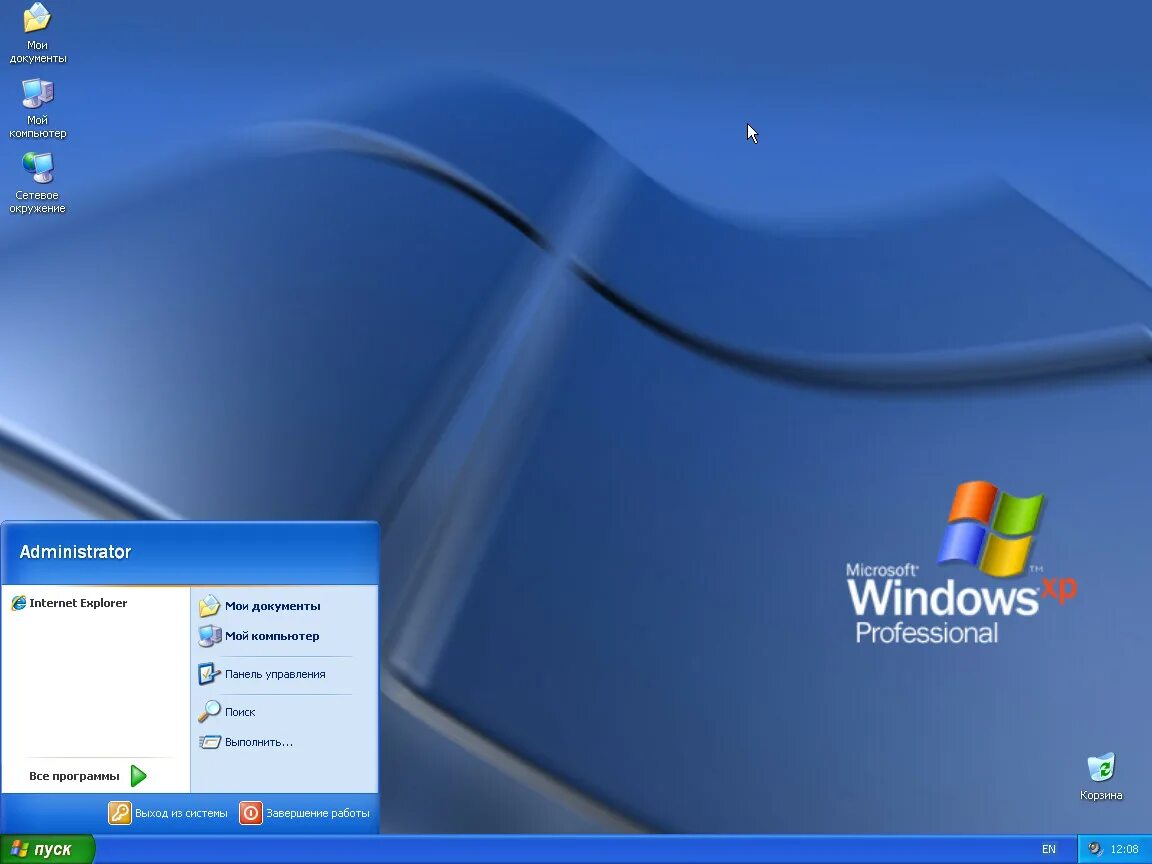The image size is (1152, 864).
Task: Click the EN language indicator
Action: click(x=1048, y=849)
